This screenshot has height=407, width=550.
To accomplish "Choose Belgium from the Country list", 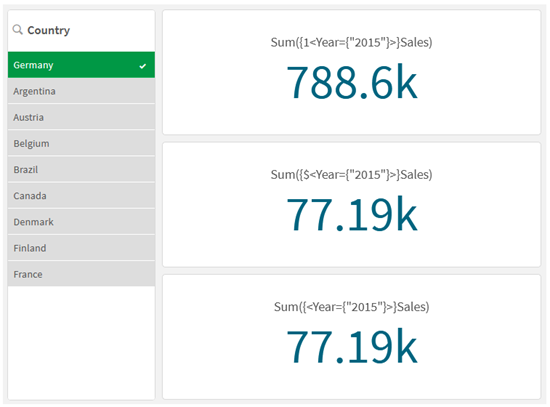I will pos(81,144).
